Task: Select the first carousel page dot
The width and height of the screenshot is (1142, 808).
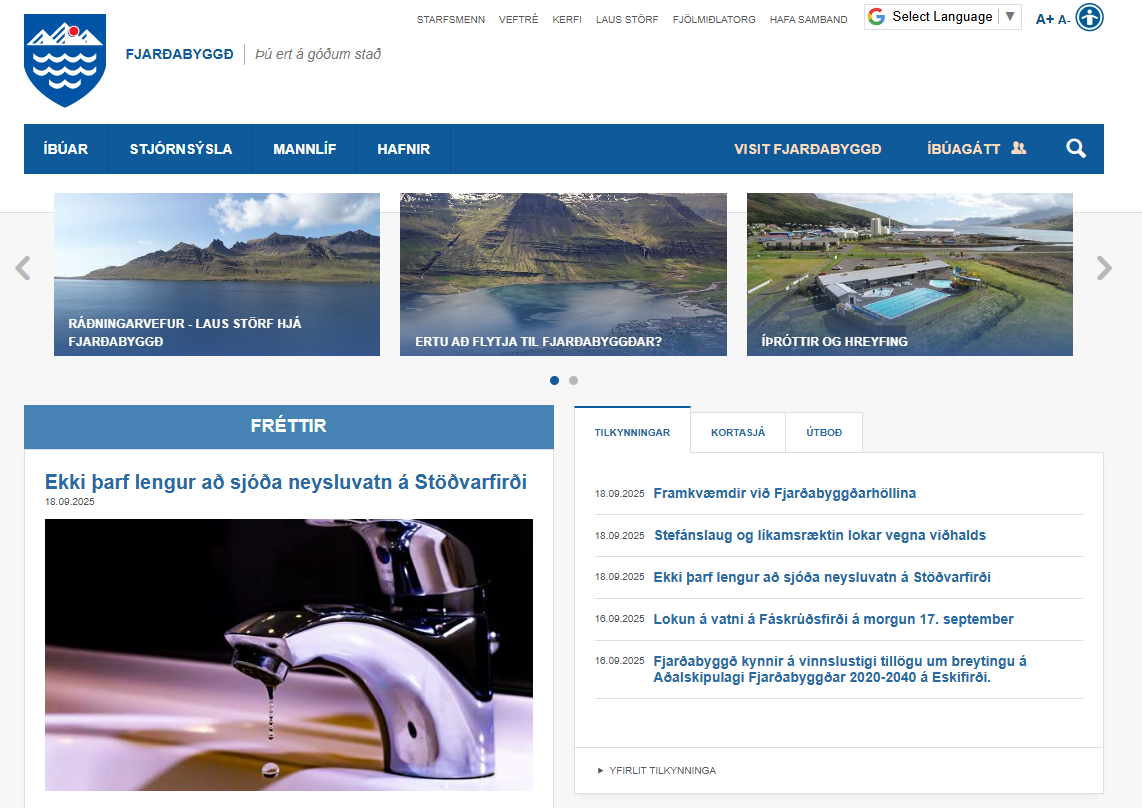Action: click(x=555, y=380)
